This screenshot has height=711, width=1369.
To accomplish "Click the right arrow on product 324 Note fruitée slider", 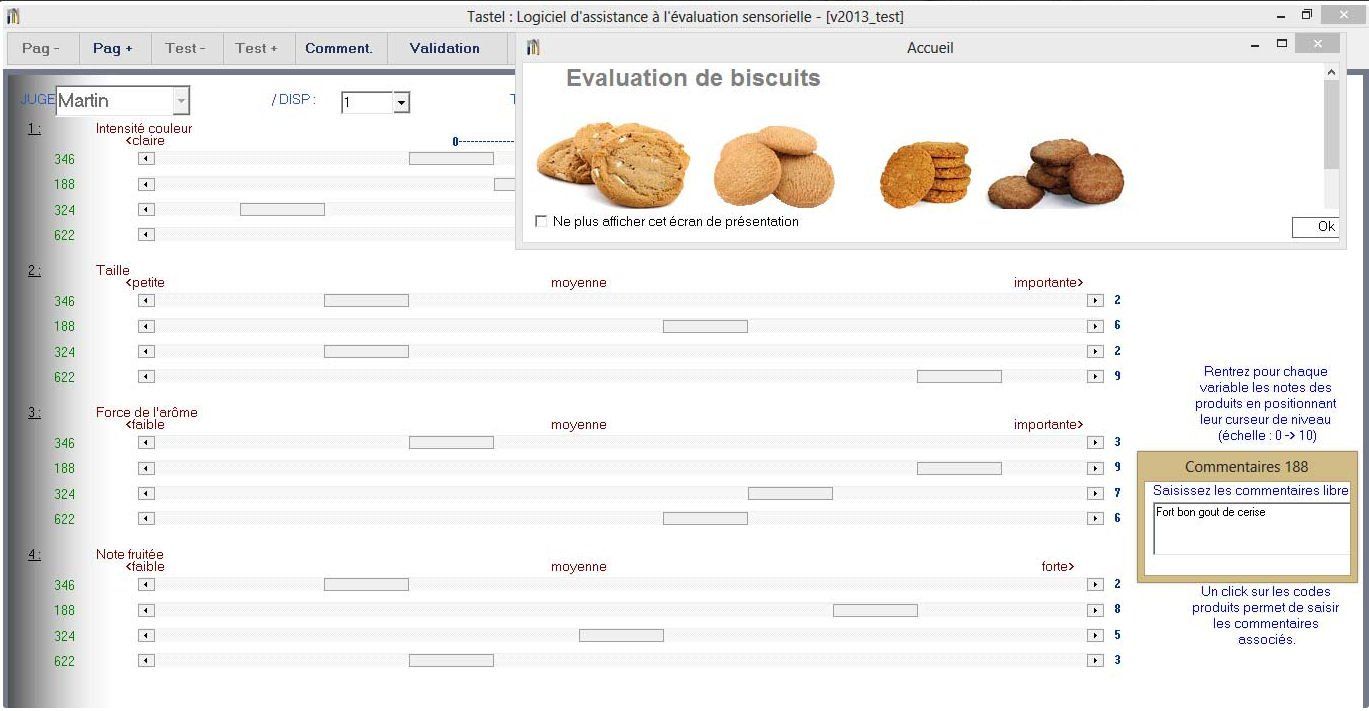I will point(1095,634).
